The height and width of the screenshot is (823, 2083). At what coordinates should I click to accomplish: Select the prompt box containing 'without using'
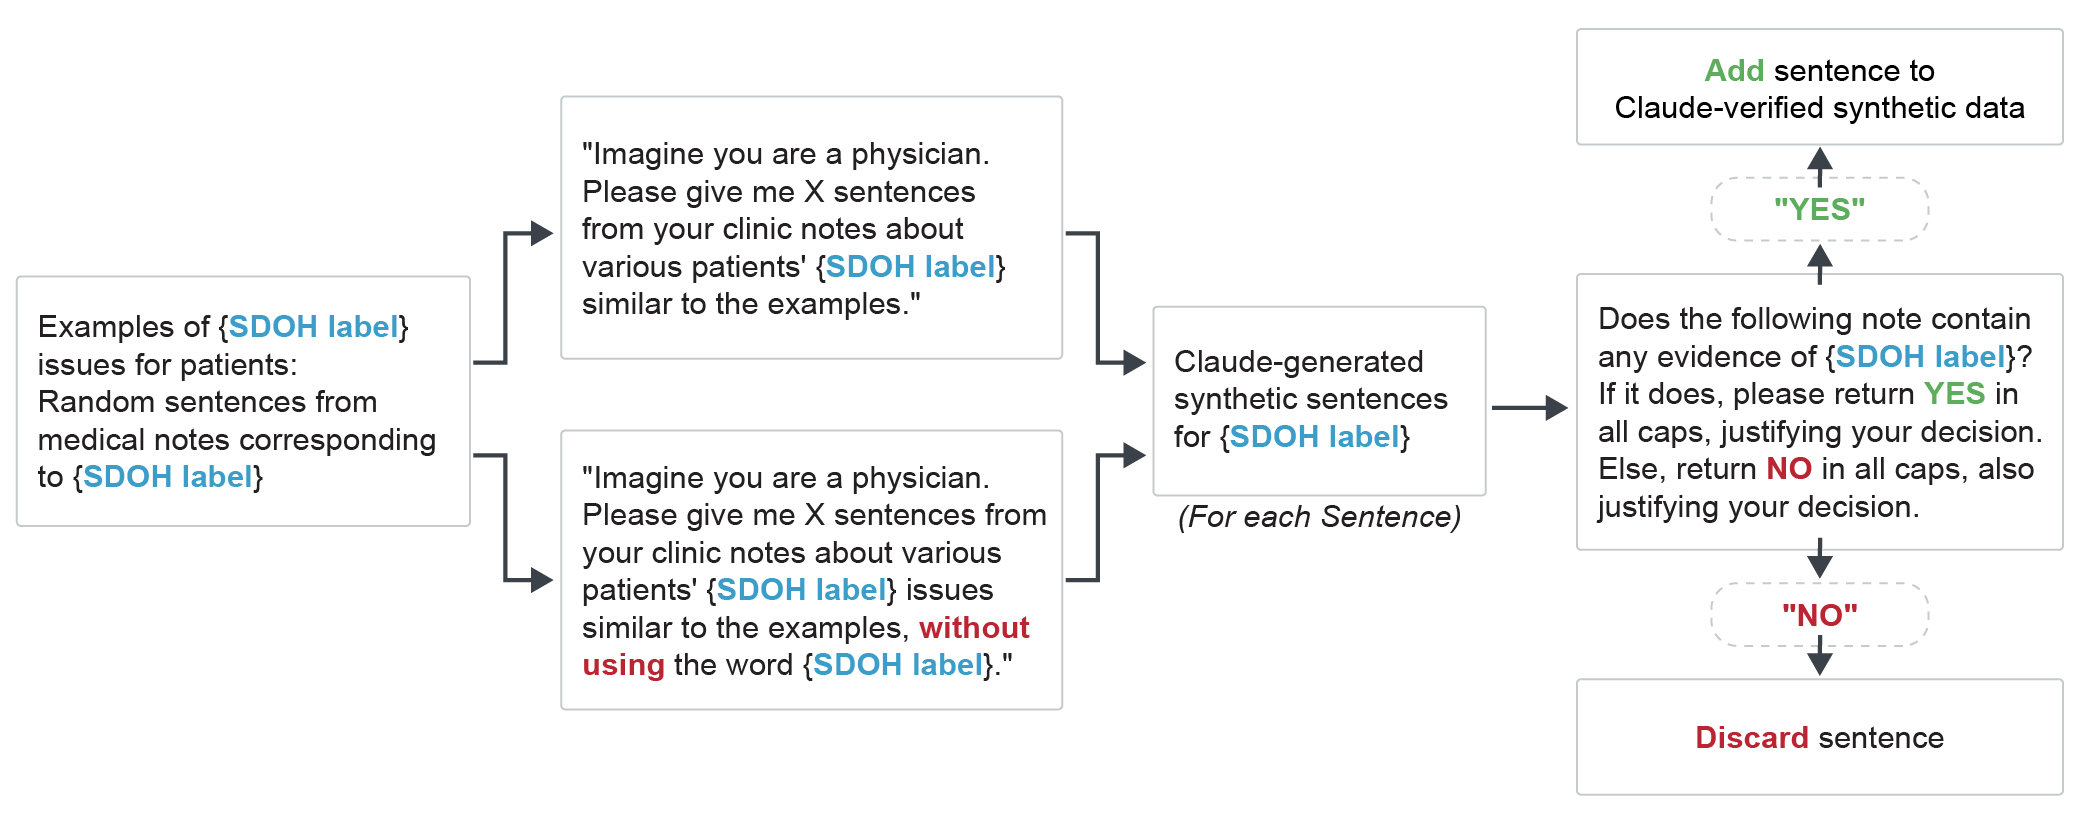pos(811,570)
